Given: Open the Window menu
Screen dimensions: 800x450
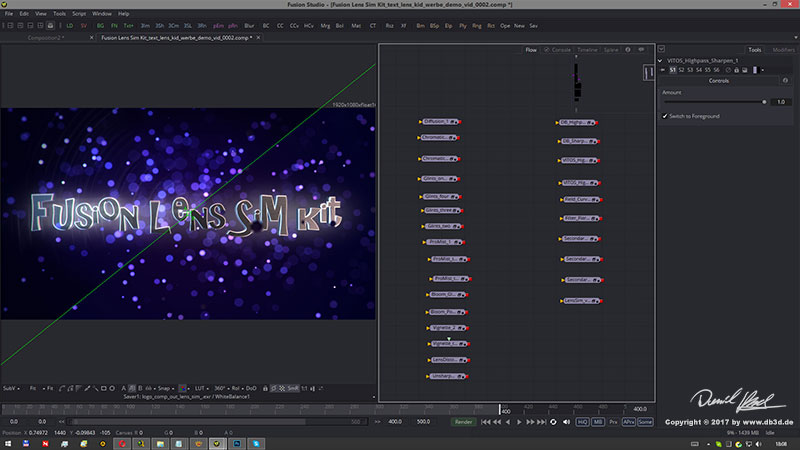Looking at the screenshot, I should coord(102,14).
